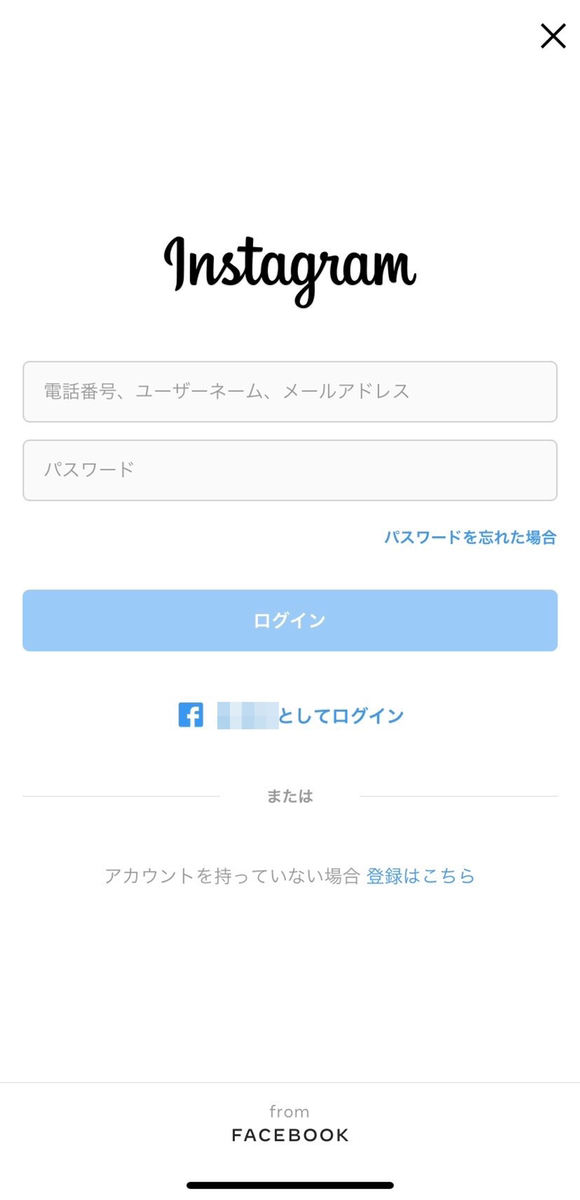Tap the empty area below 登録はこちら
Viewport: 580px width, 1200px height.
coord(290,985)
